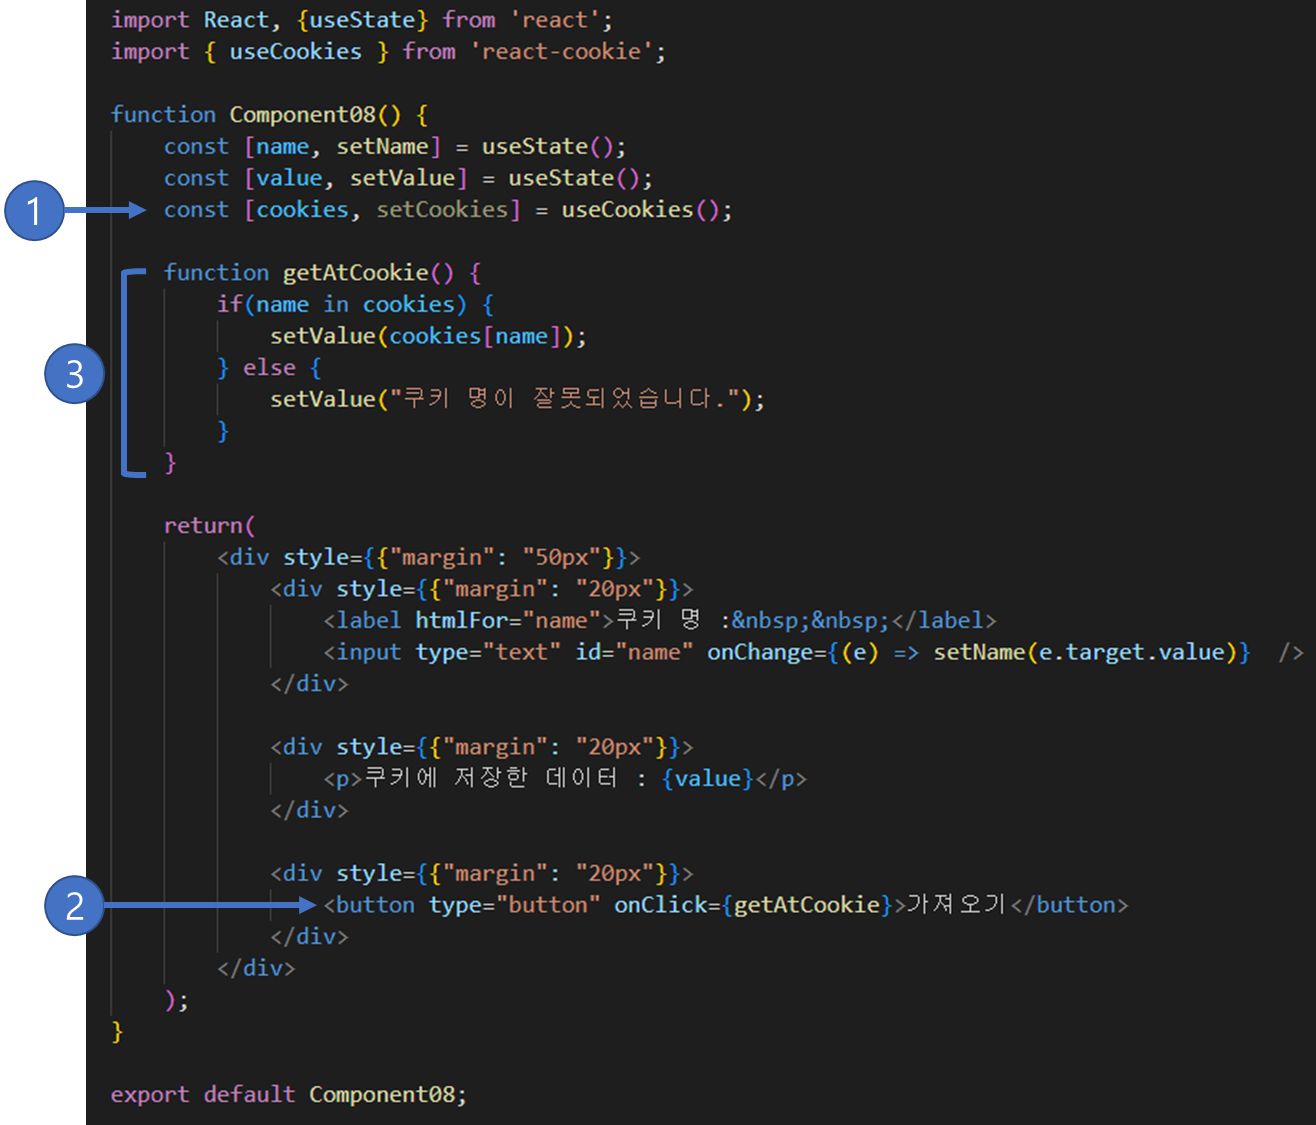Screen dimensions: 1316x1125
Task: Click the 'react-cookie' import string
Action: (x=562, y=52)
